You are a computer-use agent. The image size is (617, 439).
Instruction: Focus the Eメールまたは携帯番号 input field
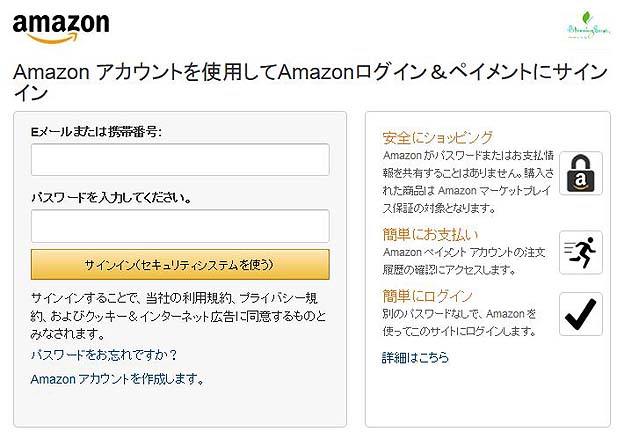(180, 159)
